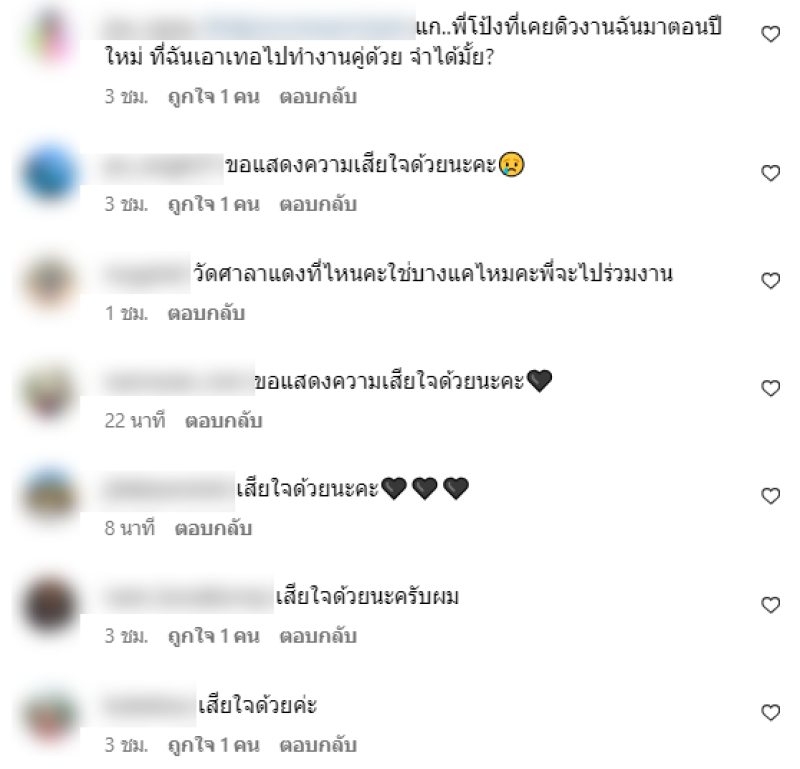Like the comment about พี่โป้ง with heart icon

click(770, 34)
